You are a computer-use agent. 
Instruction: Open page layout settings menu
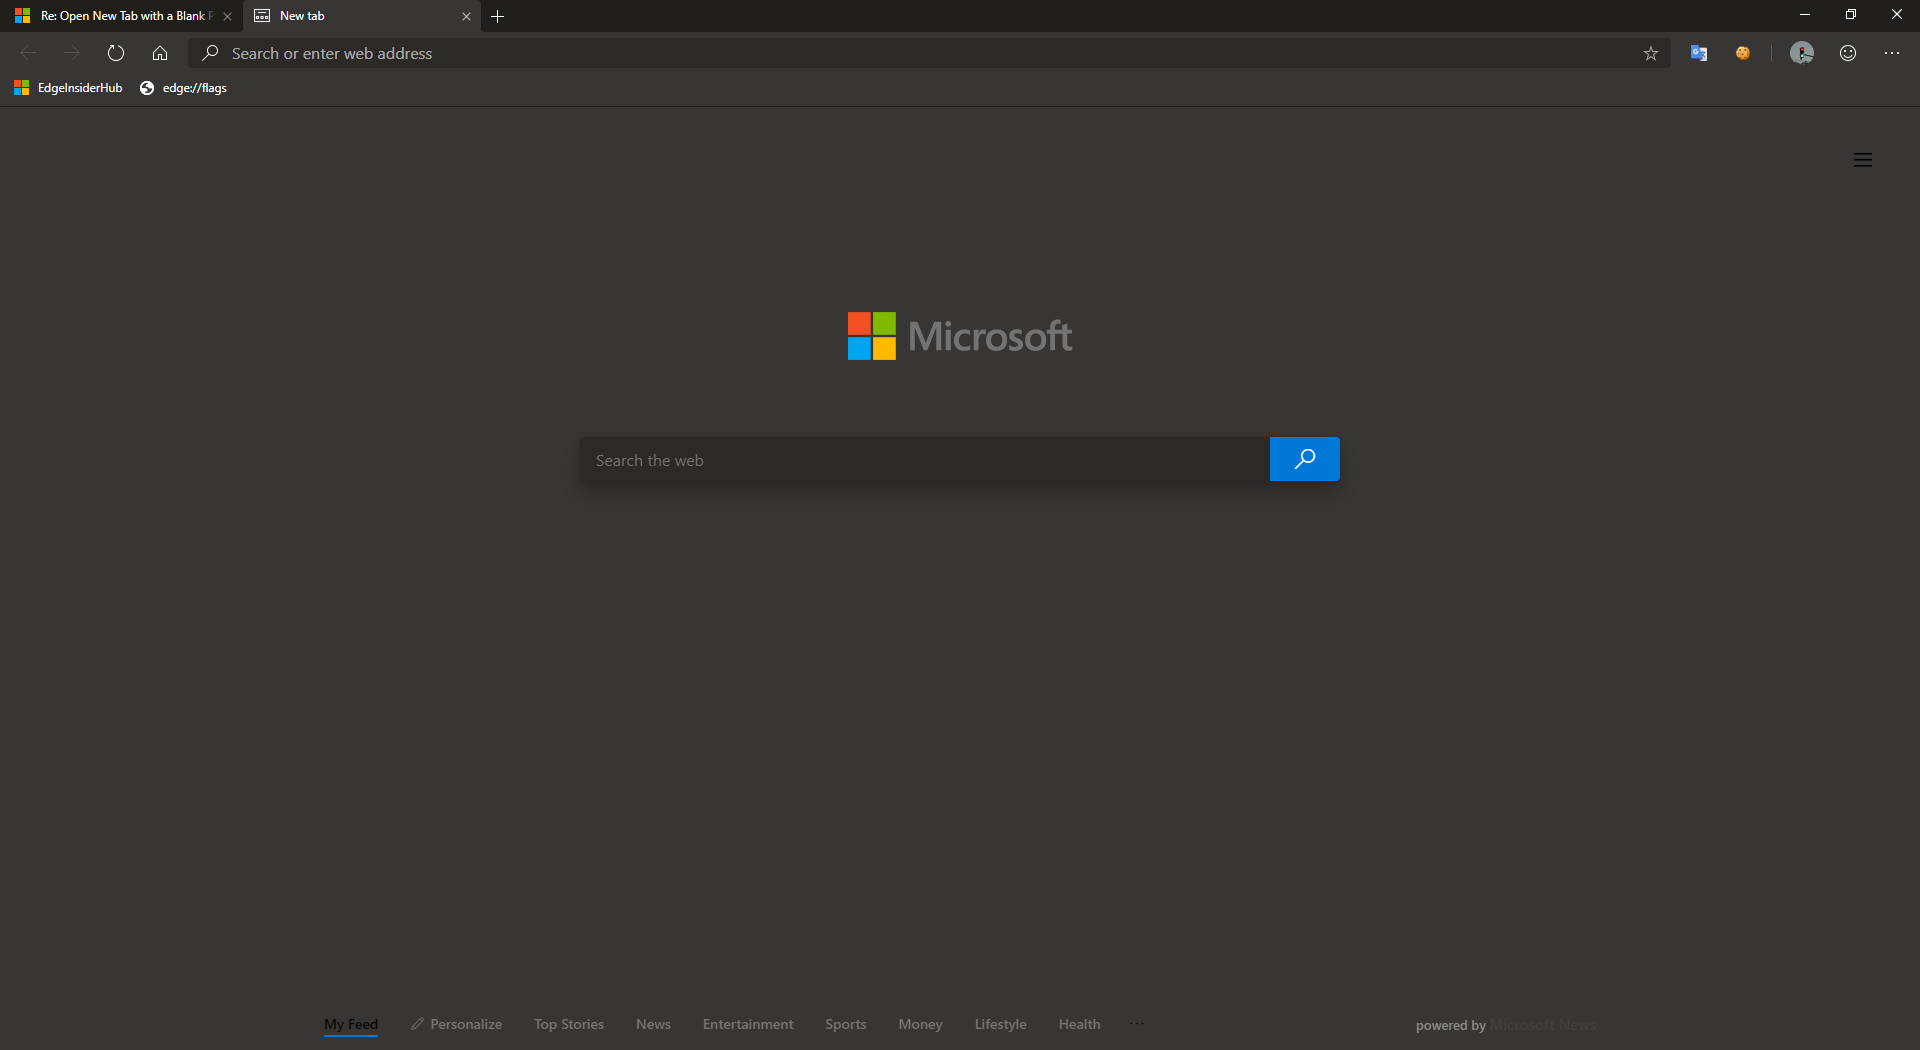[1863, 159]
